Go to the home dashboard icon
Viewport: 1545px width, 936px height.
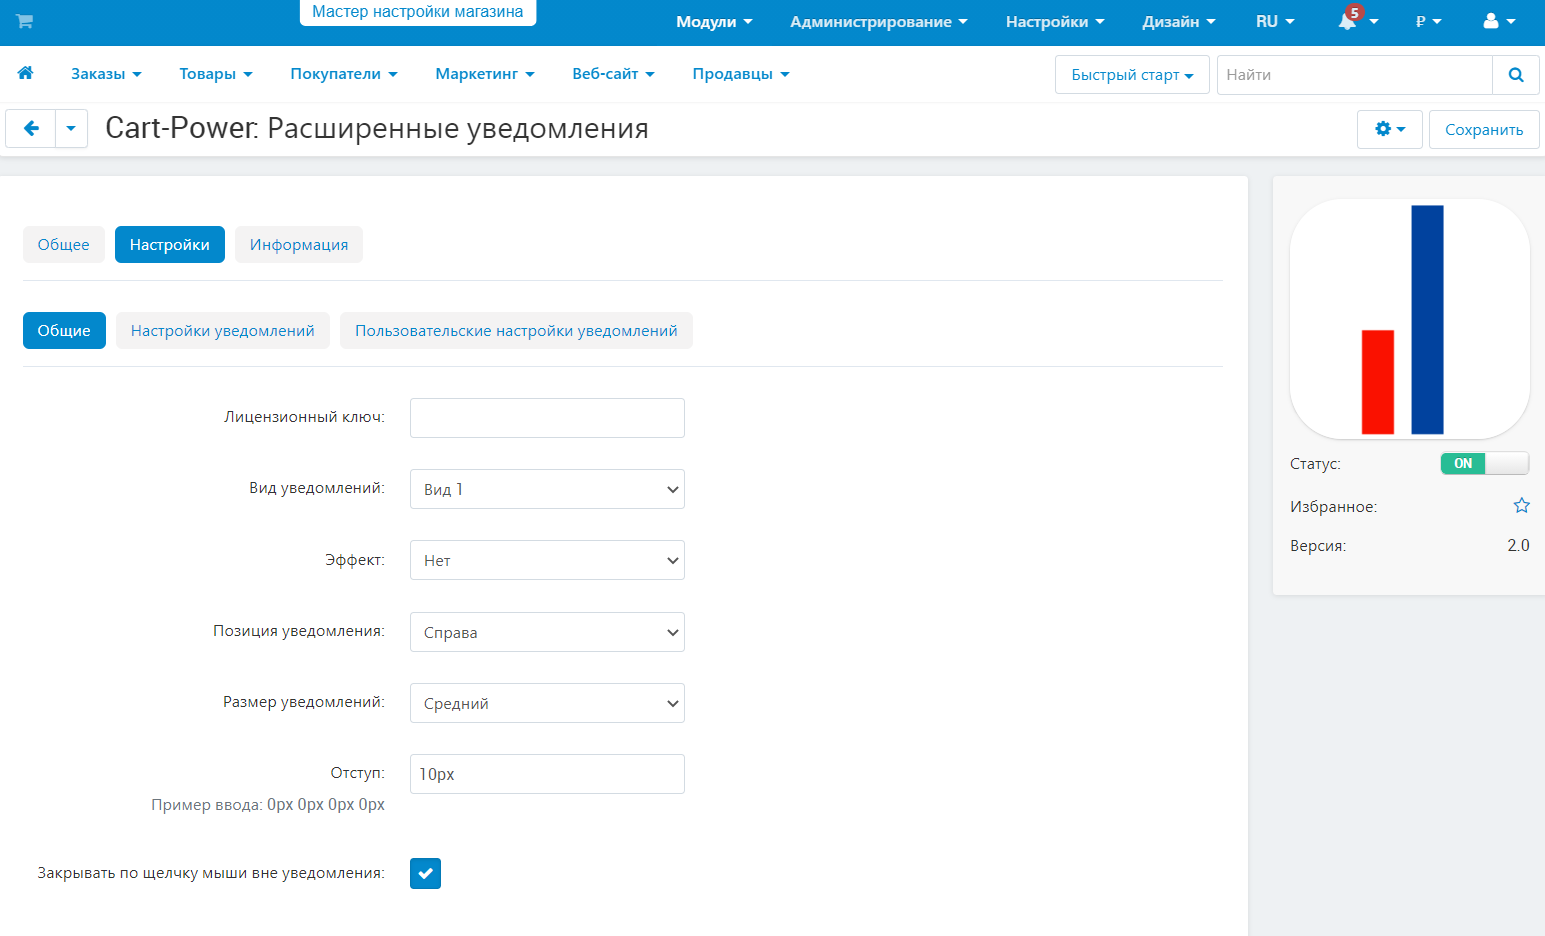pyautogui.click(x=26, y=73)
